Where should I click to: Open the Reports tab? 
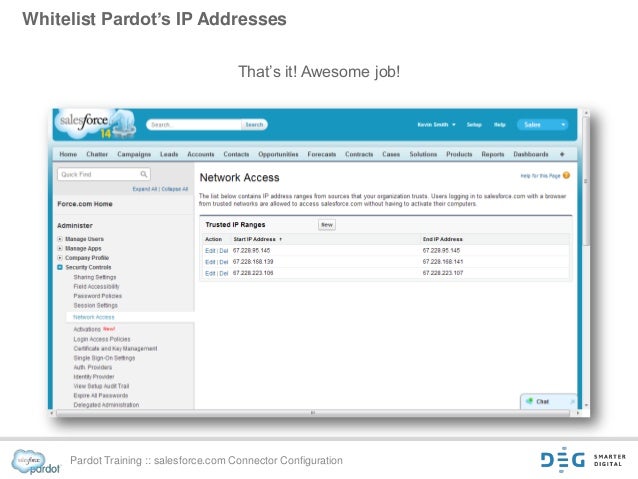(493, 154)
